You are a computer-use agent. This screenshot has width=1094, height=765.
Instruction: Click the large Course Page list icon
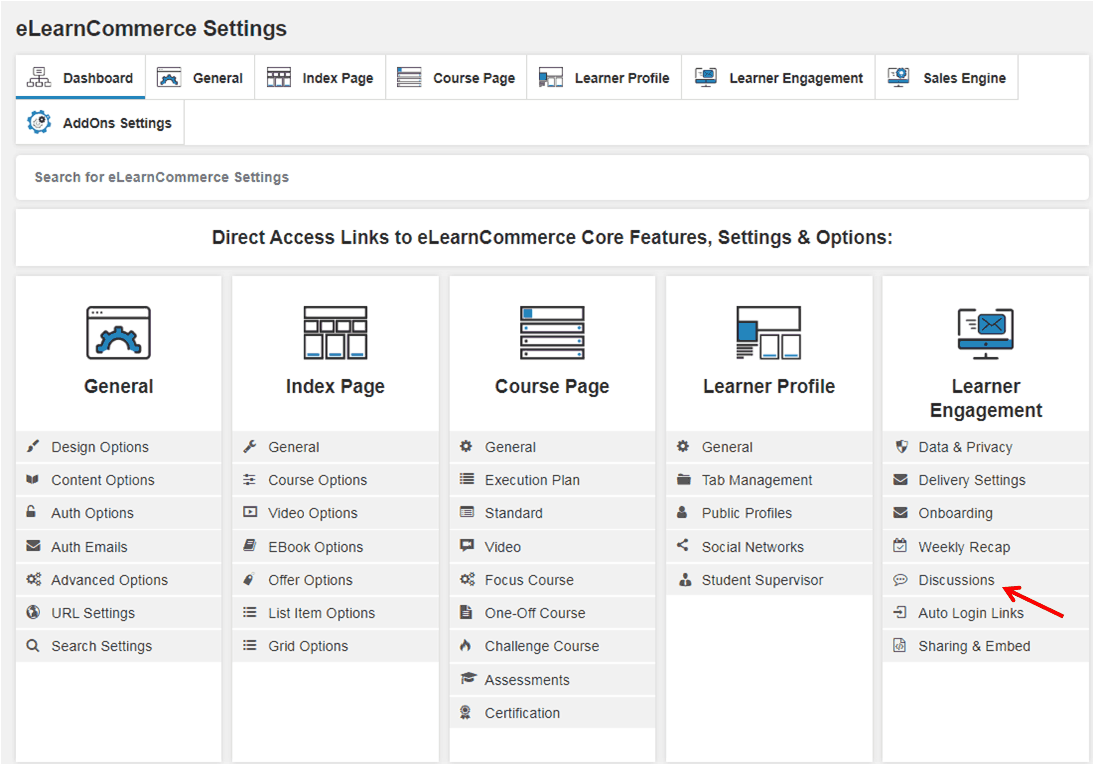coord(552,333)
